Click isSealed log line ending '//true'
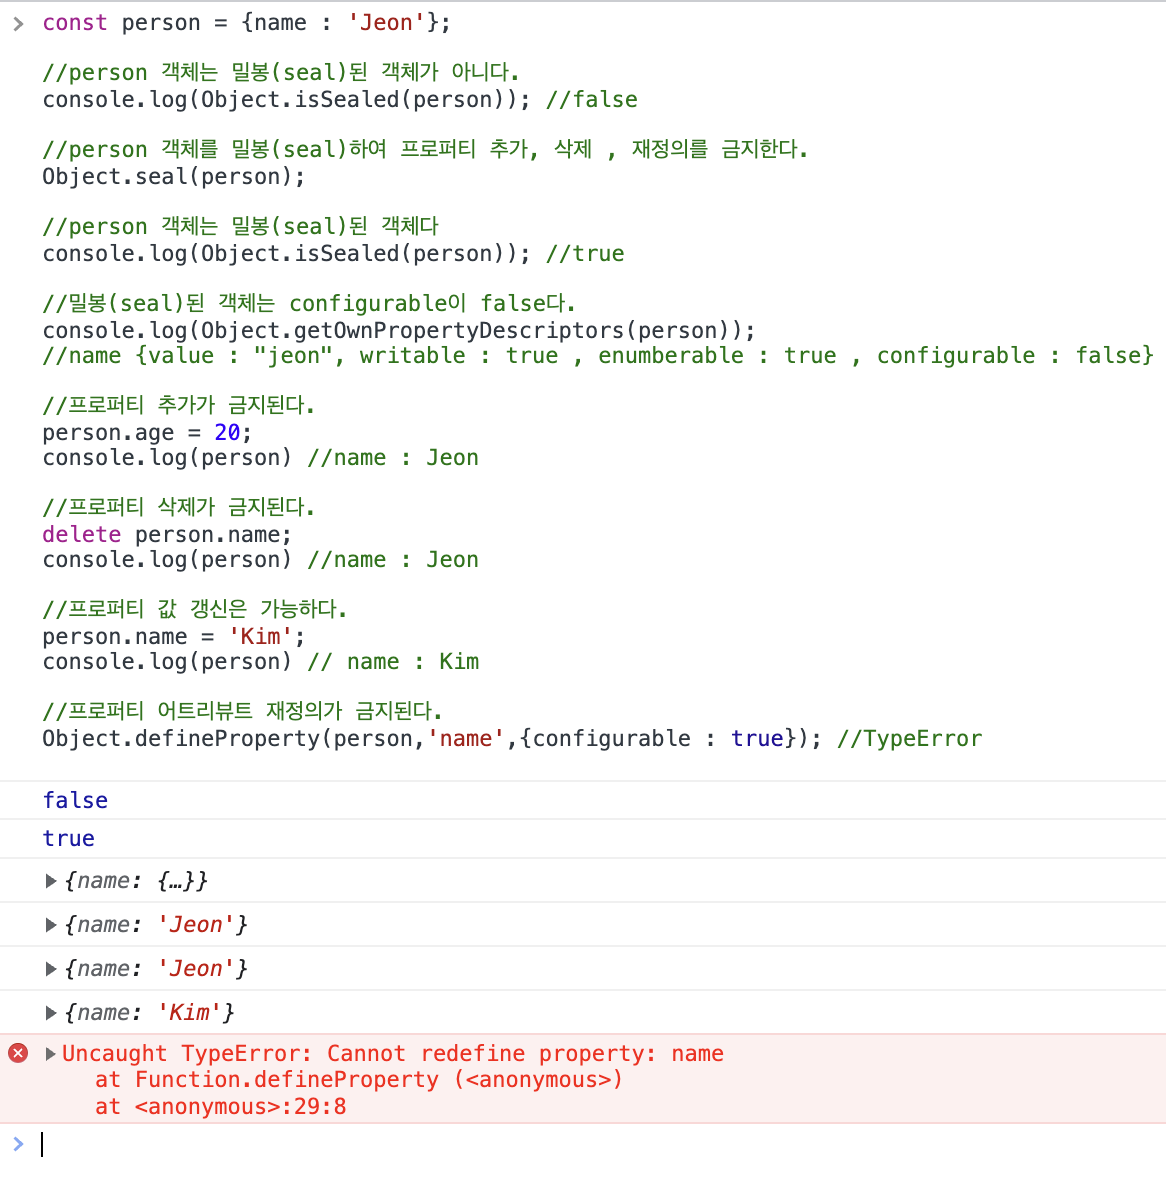Image resolution: width=1166 pixels, height=1178 pixels. 333,253
